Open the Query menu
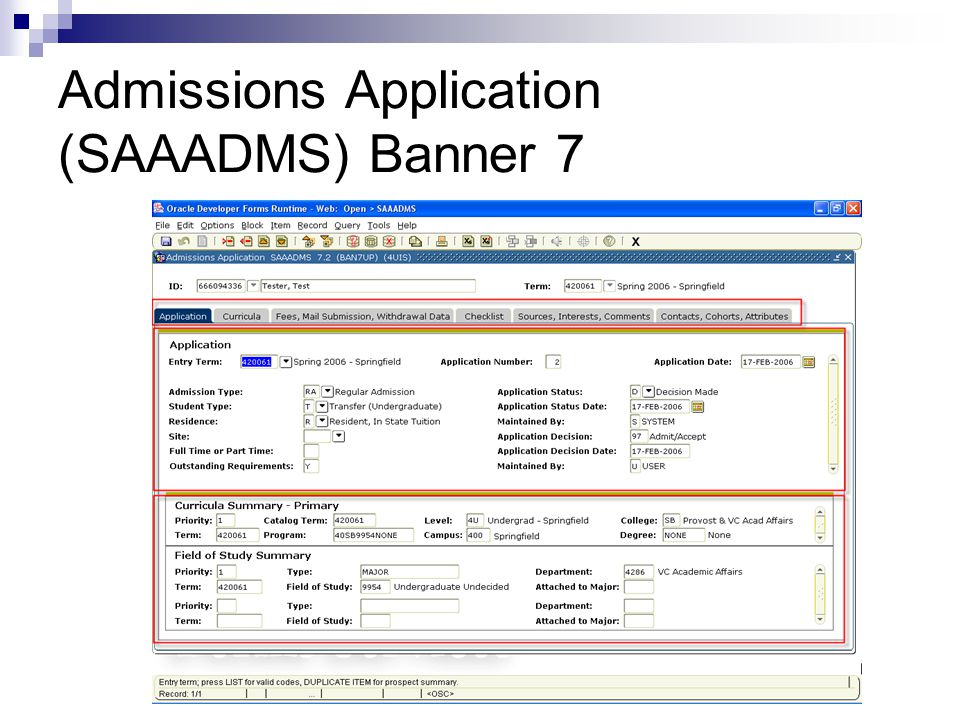 click(347, 225)
